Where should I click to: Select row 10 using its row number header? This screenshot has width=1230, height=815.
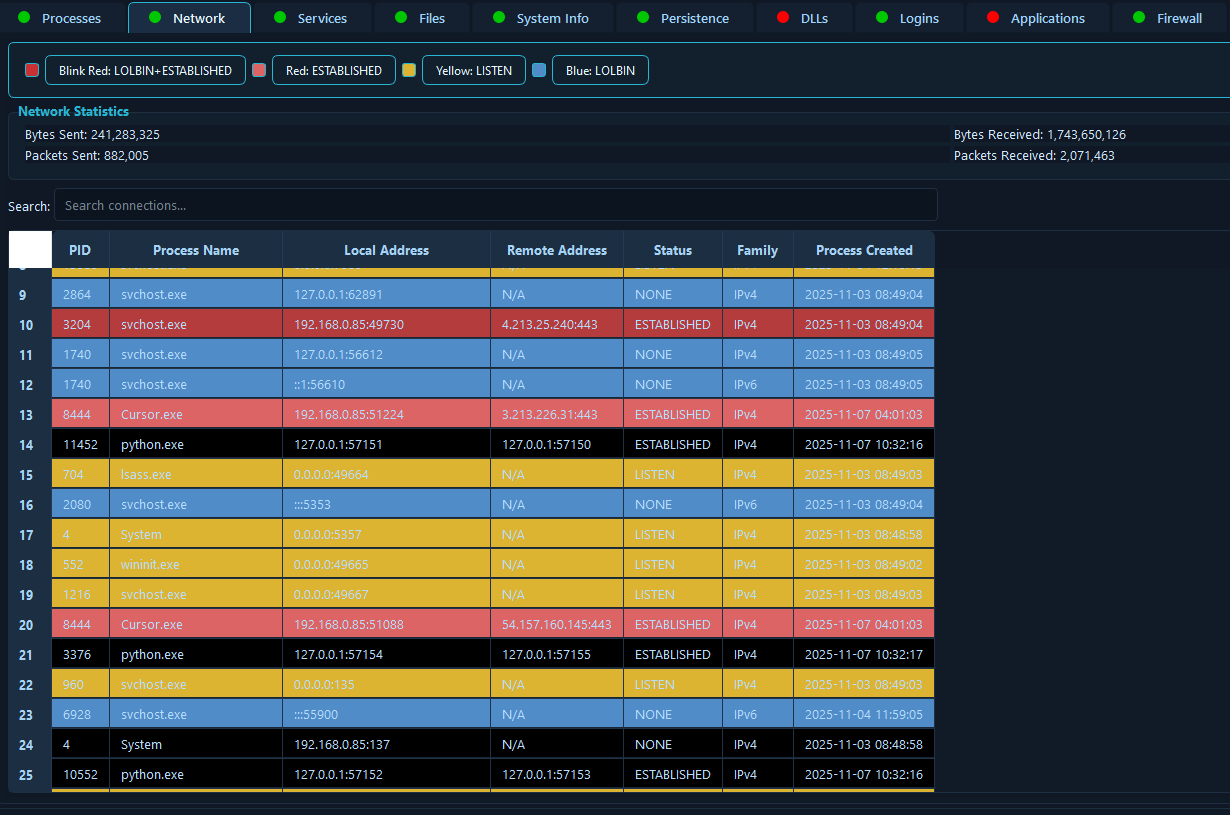coord(27,325)
